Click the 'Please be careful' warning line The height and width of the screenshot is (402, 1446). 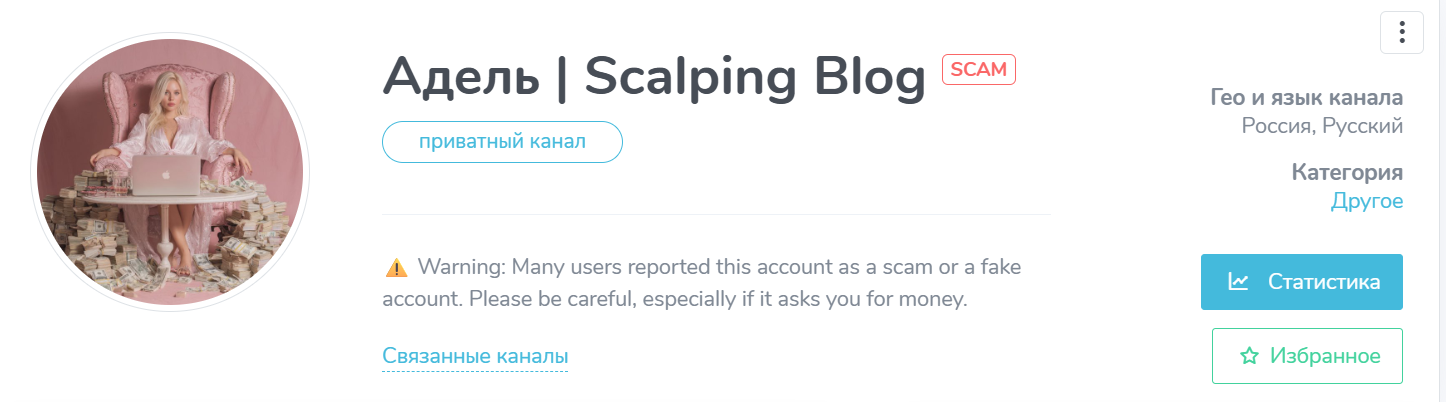pyautogui.click(x=675, y=299)
